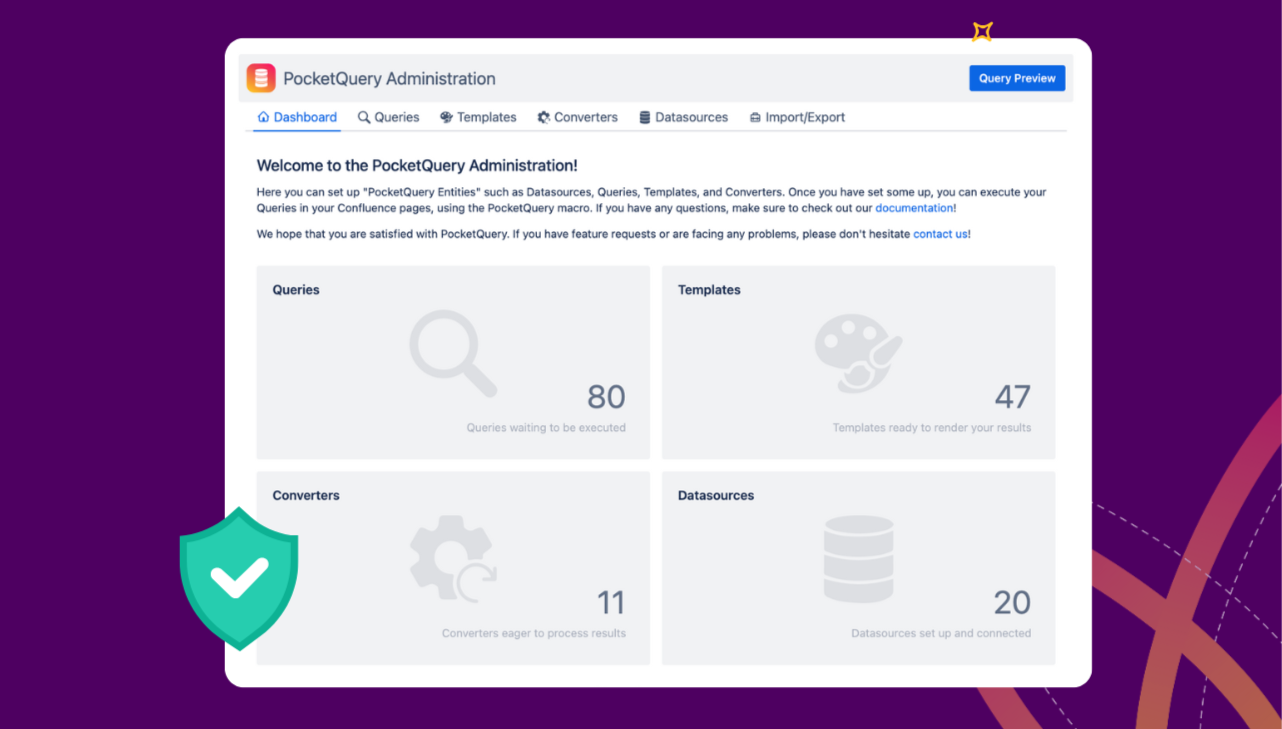This screenshot has width=1282, height=729.
Task: Click the gear icon in Converters card
Action: click(452, 558)
